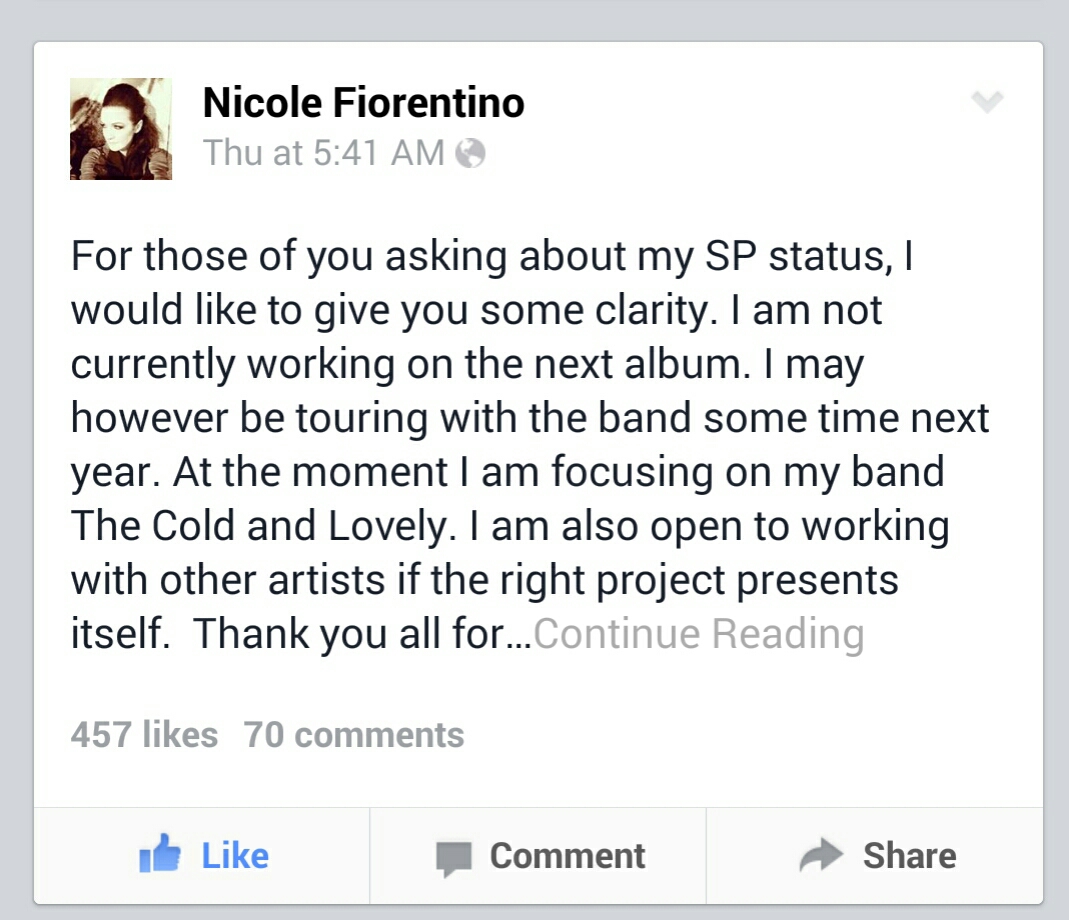Click the speech bubble comment icon

454,858
